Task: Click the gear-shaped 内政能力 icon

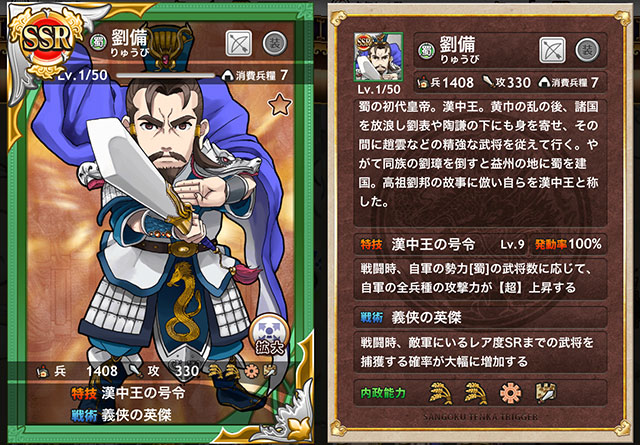Action: tap(511, 394)
